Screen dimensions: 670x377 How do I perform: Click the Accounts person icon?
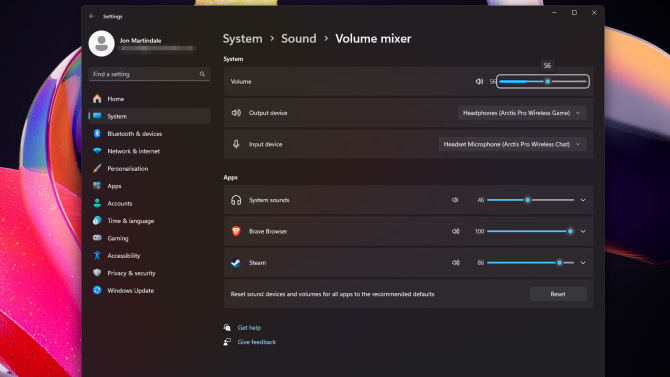97,203
